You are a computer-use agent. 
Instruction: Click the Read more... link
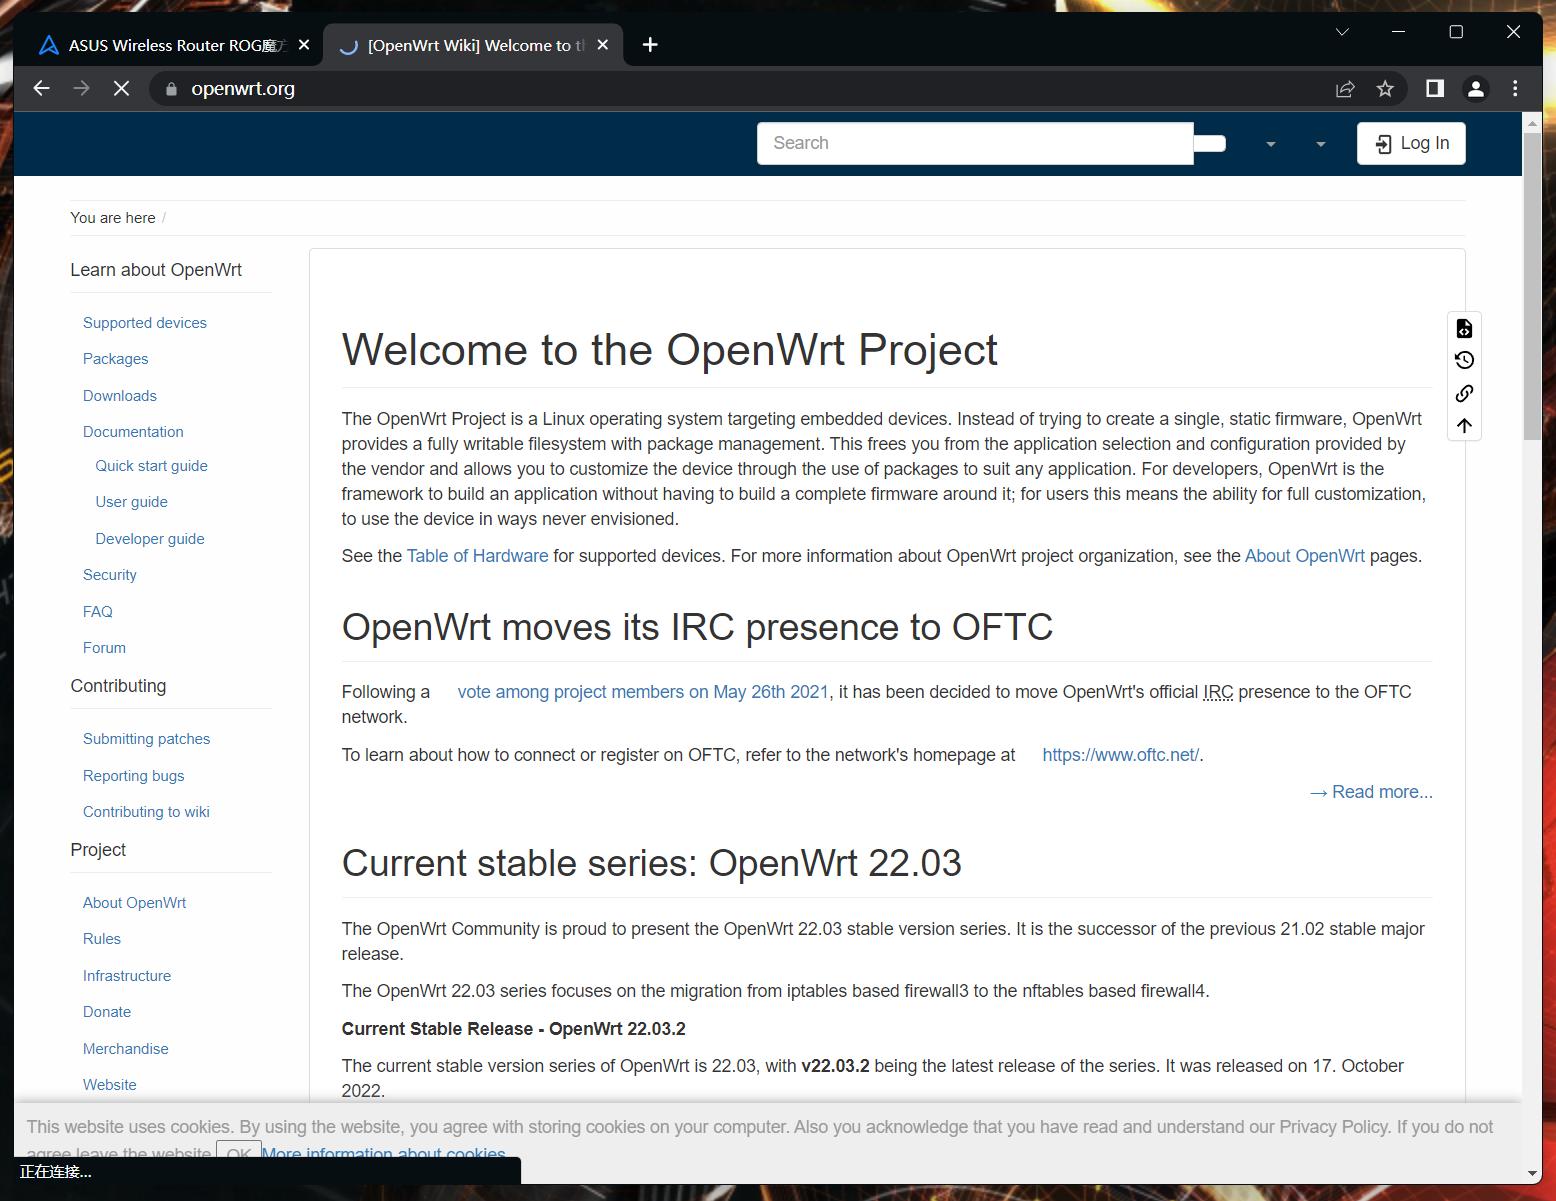tap(1371, 792)
